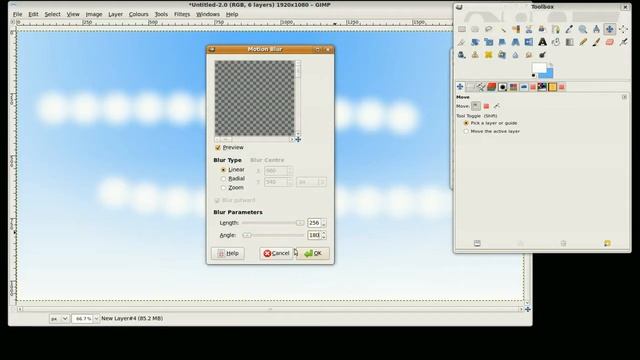Viewport: 640px width, 360px height.
Task: Select the Clone stamp tool
Action: pos(475,55)
